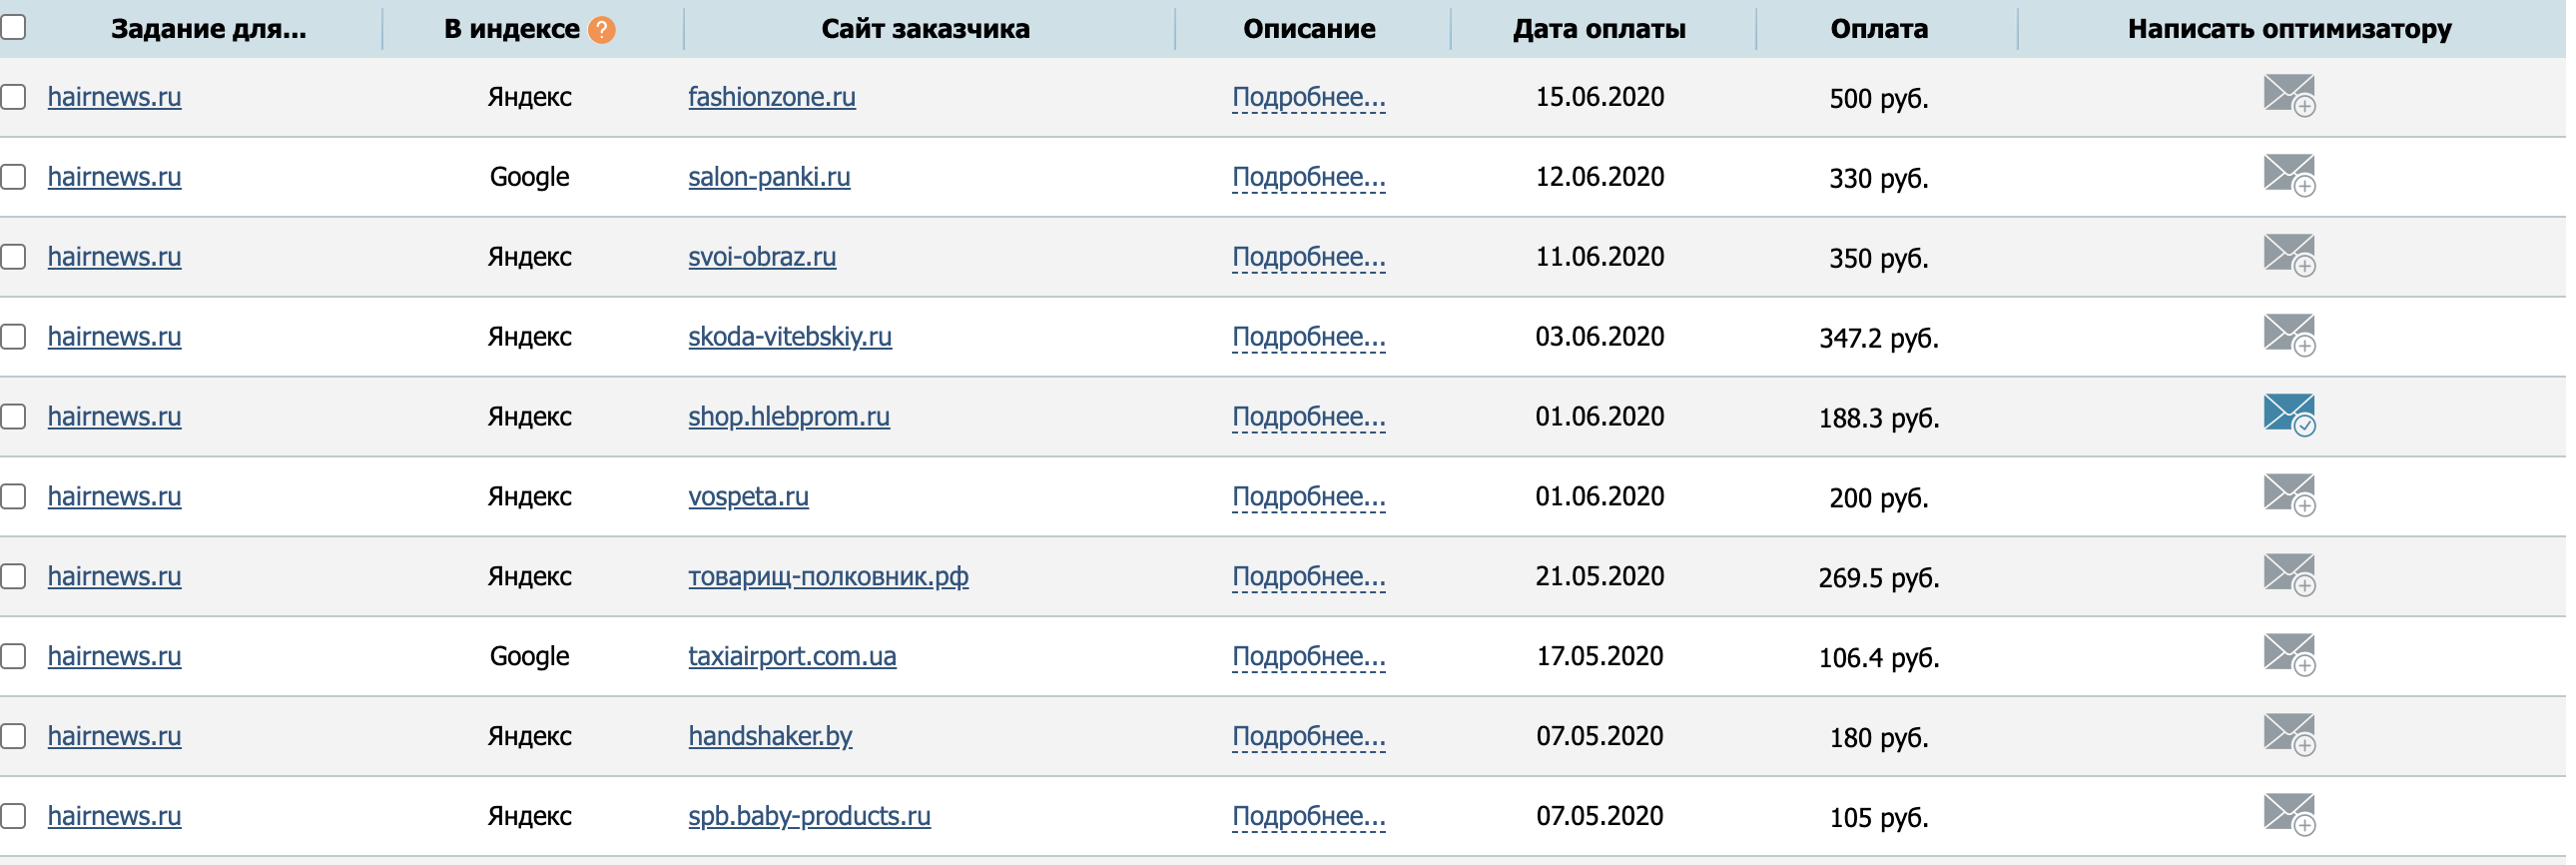Open the skoda-vitebskiy.ru customer site link
2576x865 pixels.
pos(789,336)
